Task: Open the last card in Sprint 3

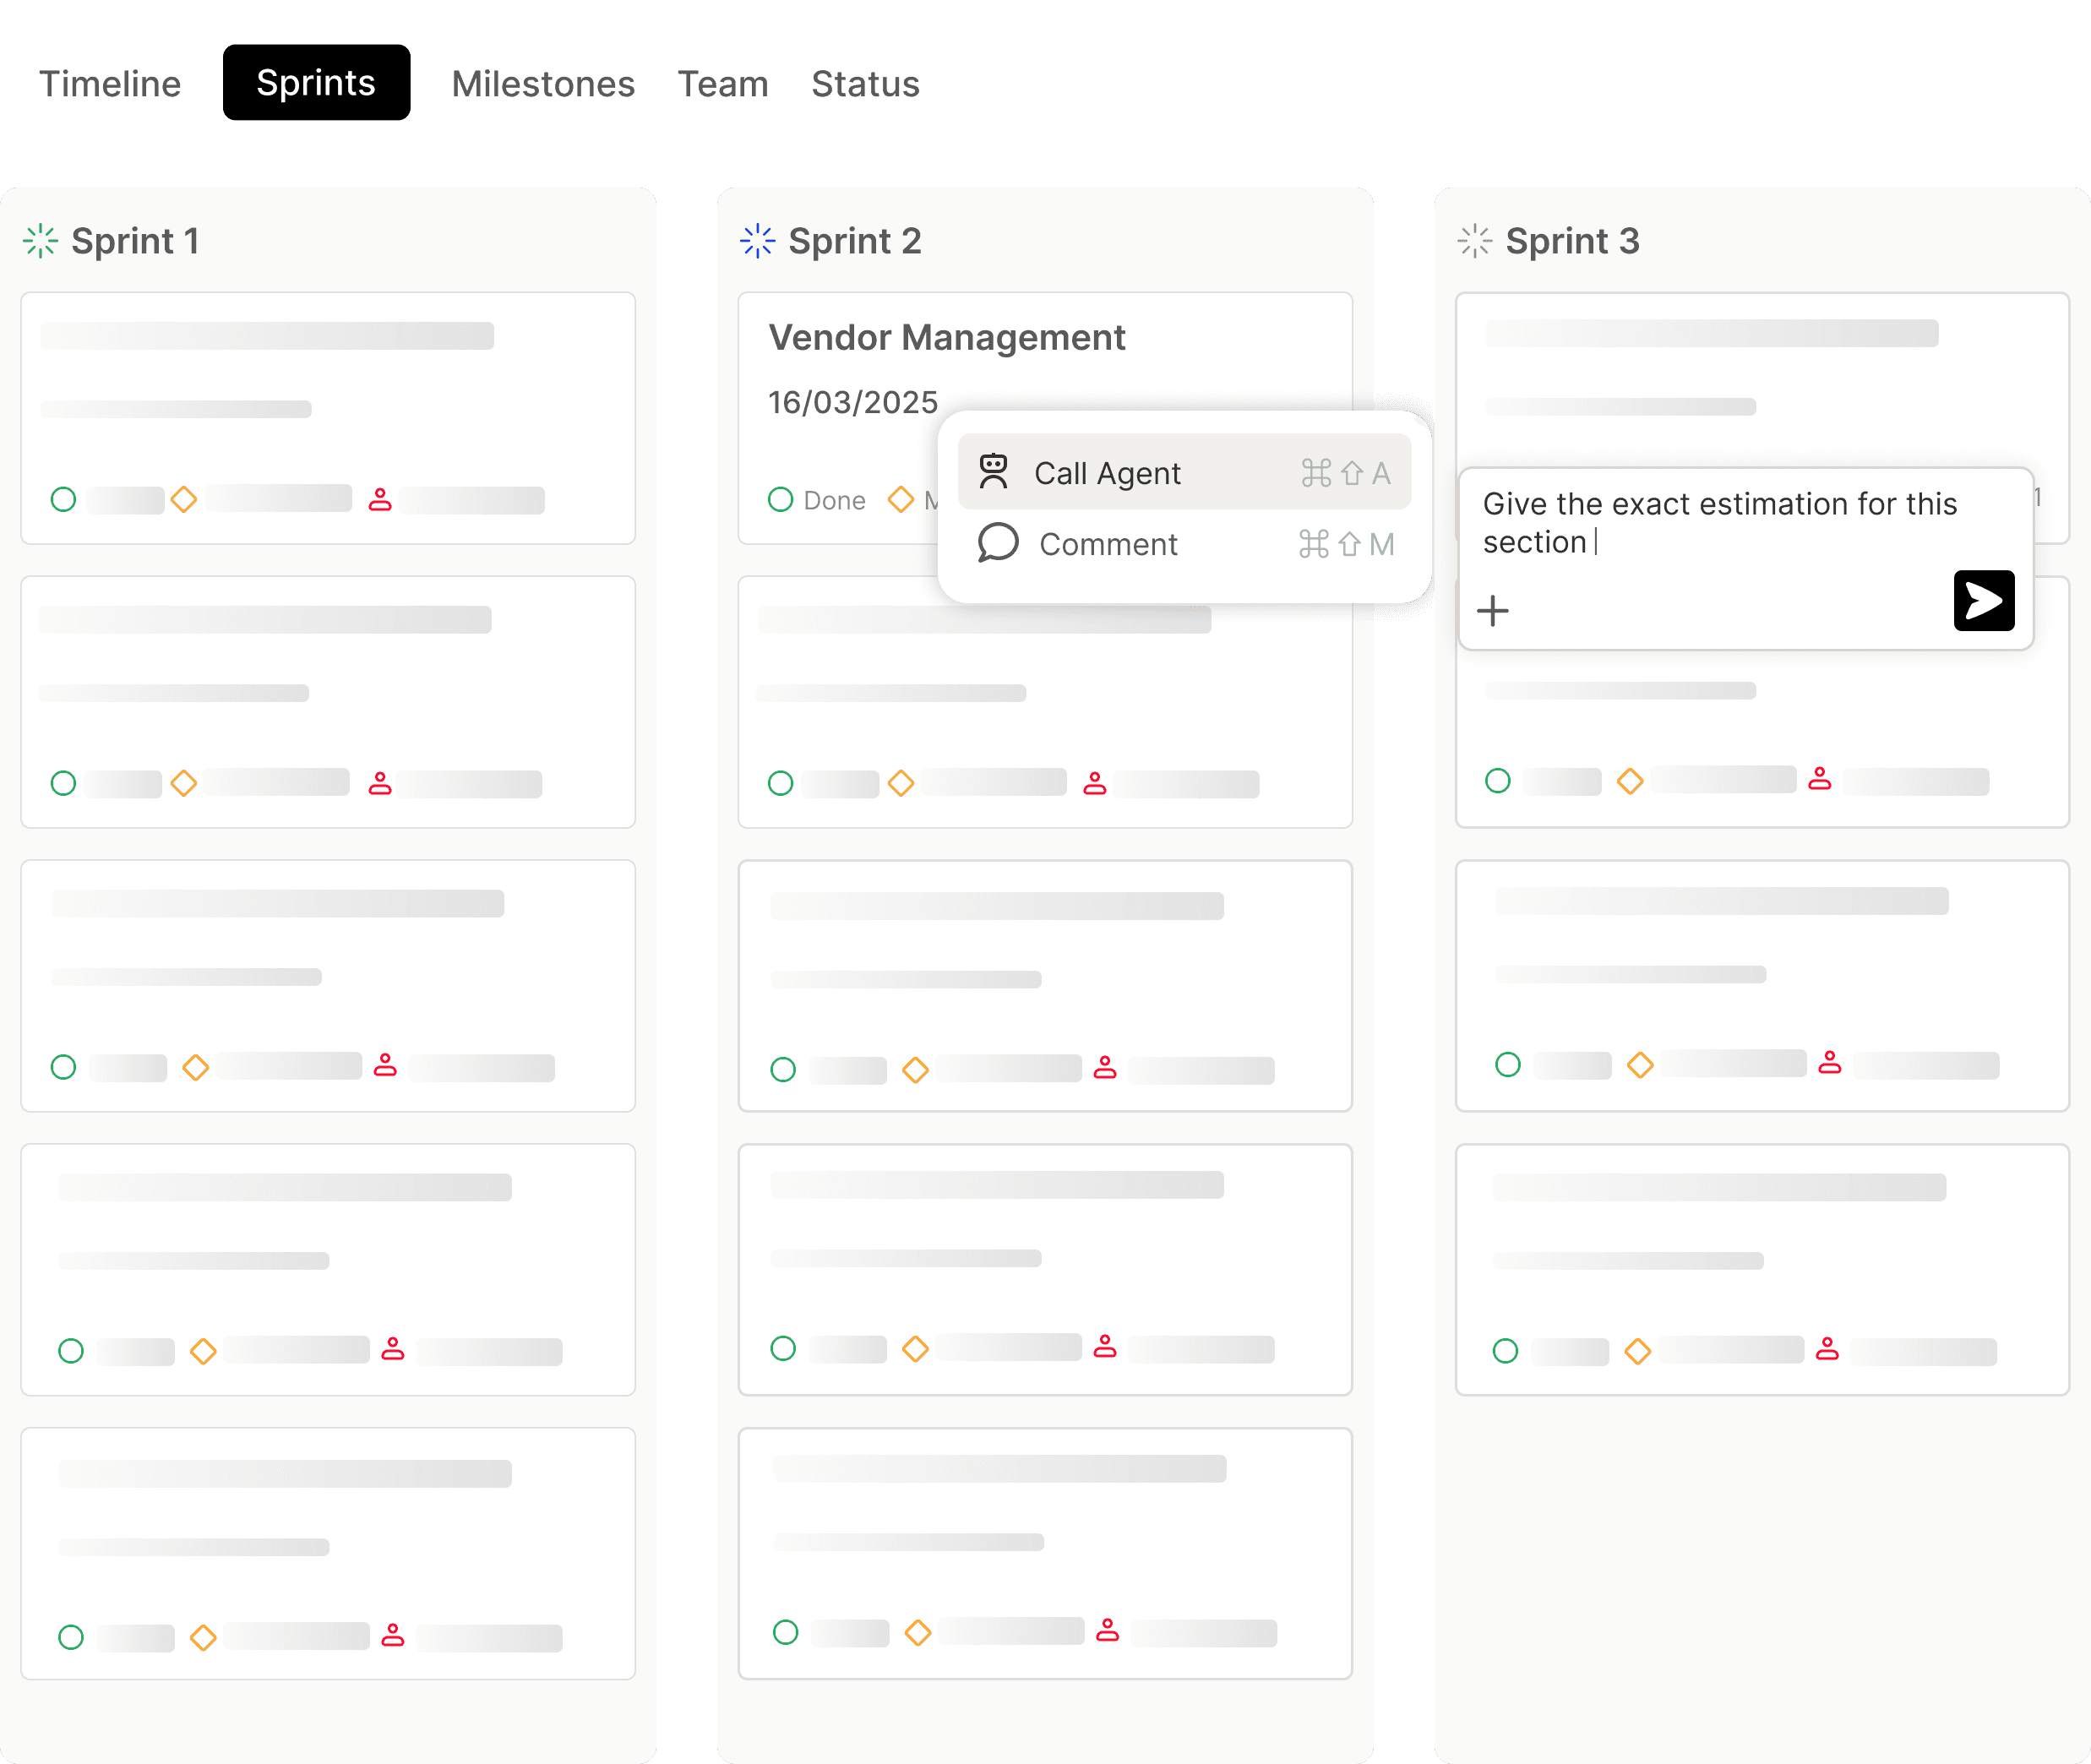Action: [1762, 1270]
